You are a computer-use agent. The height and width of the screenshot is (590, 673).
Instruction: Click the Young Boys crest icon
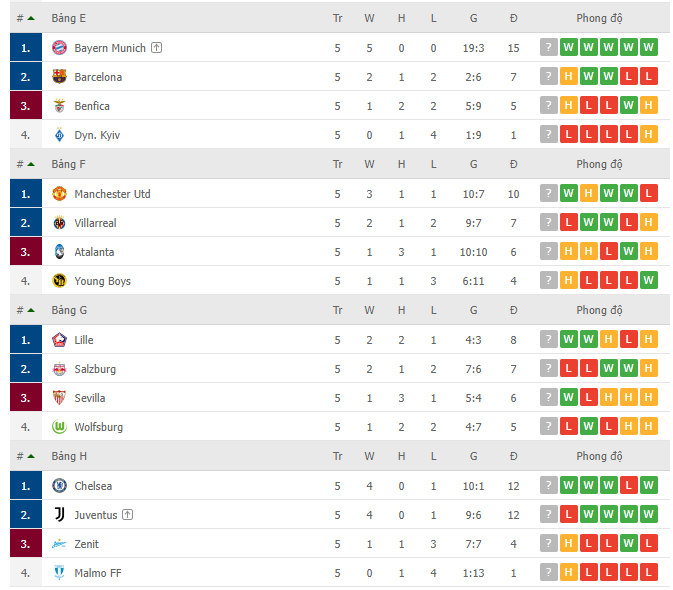point(59,281)
